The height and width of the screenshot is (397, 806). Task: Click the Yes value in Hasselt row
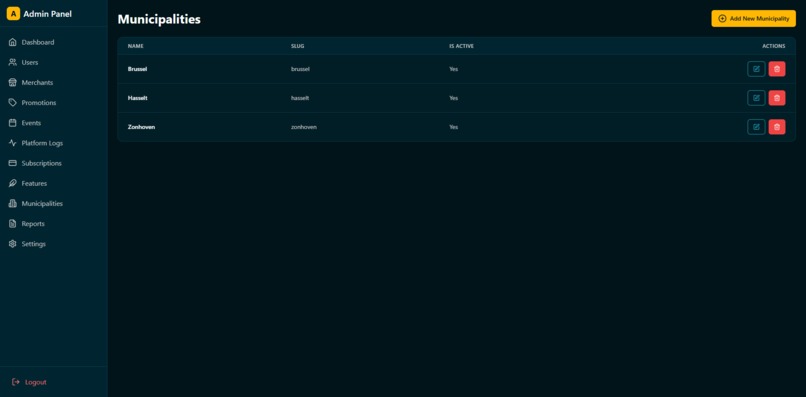(453, 98)
